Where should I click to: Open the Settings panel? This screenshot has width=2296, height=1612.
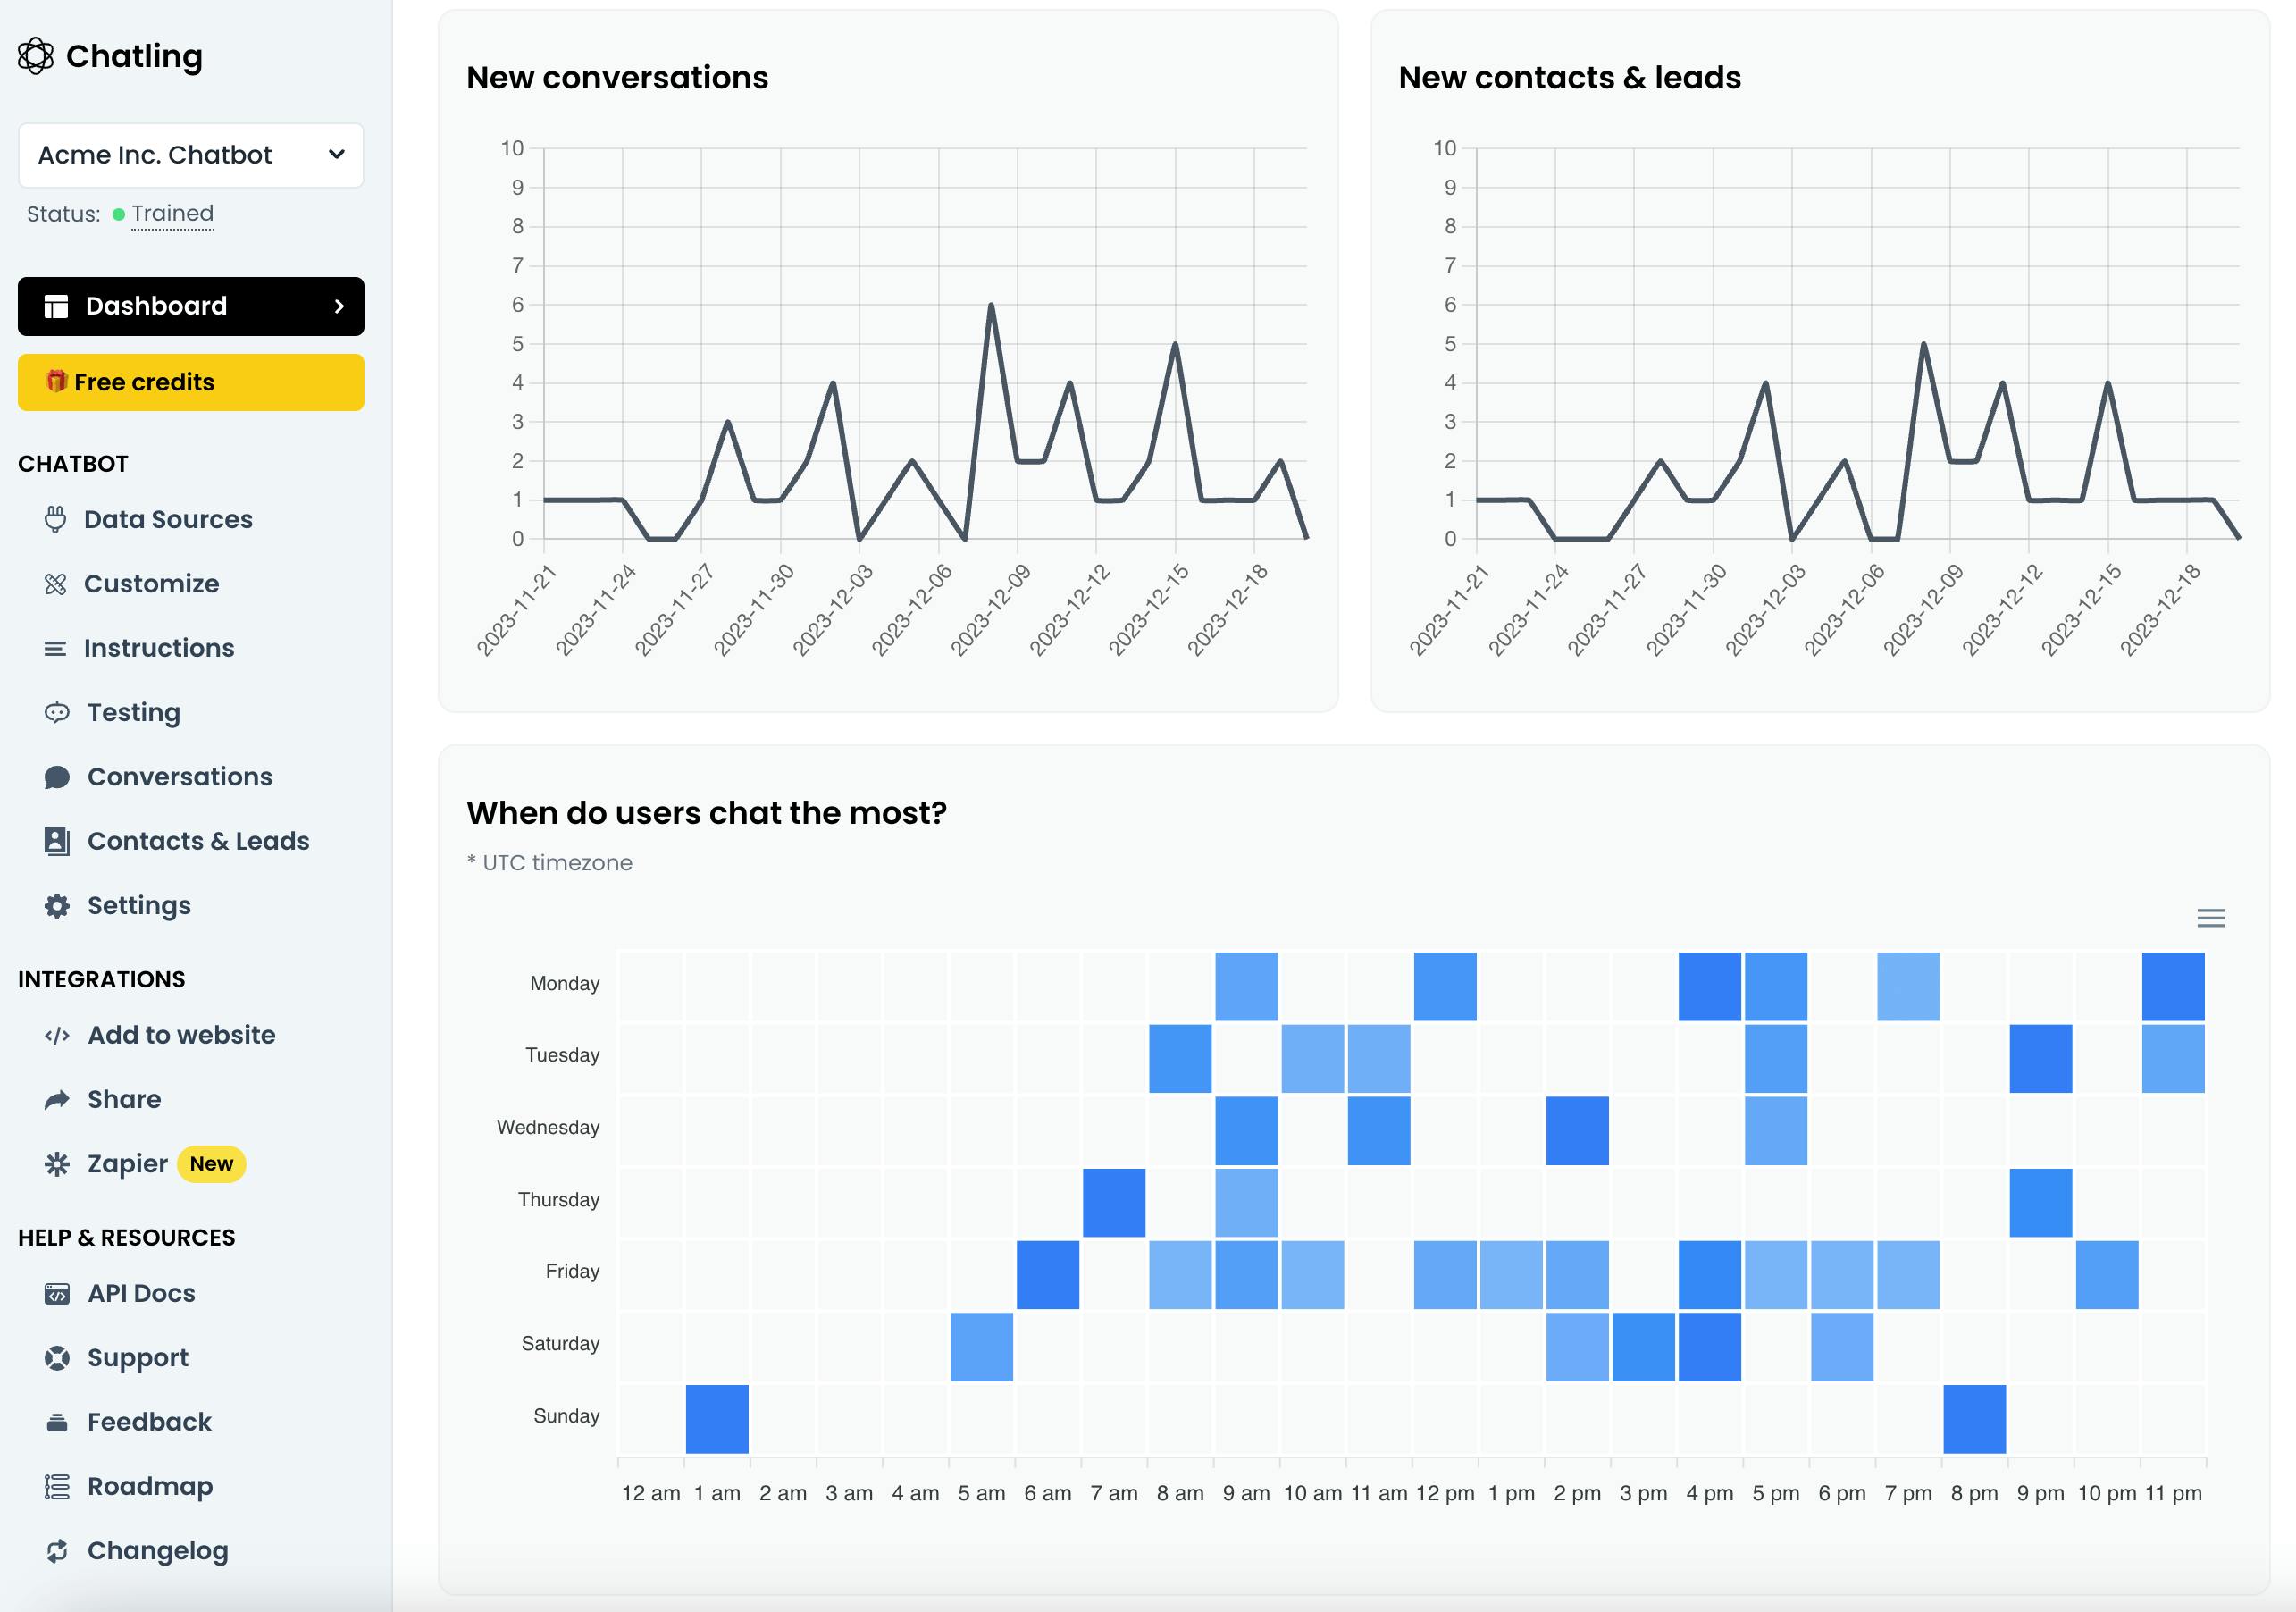click(139, 905)
